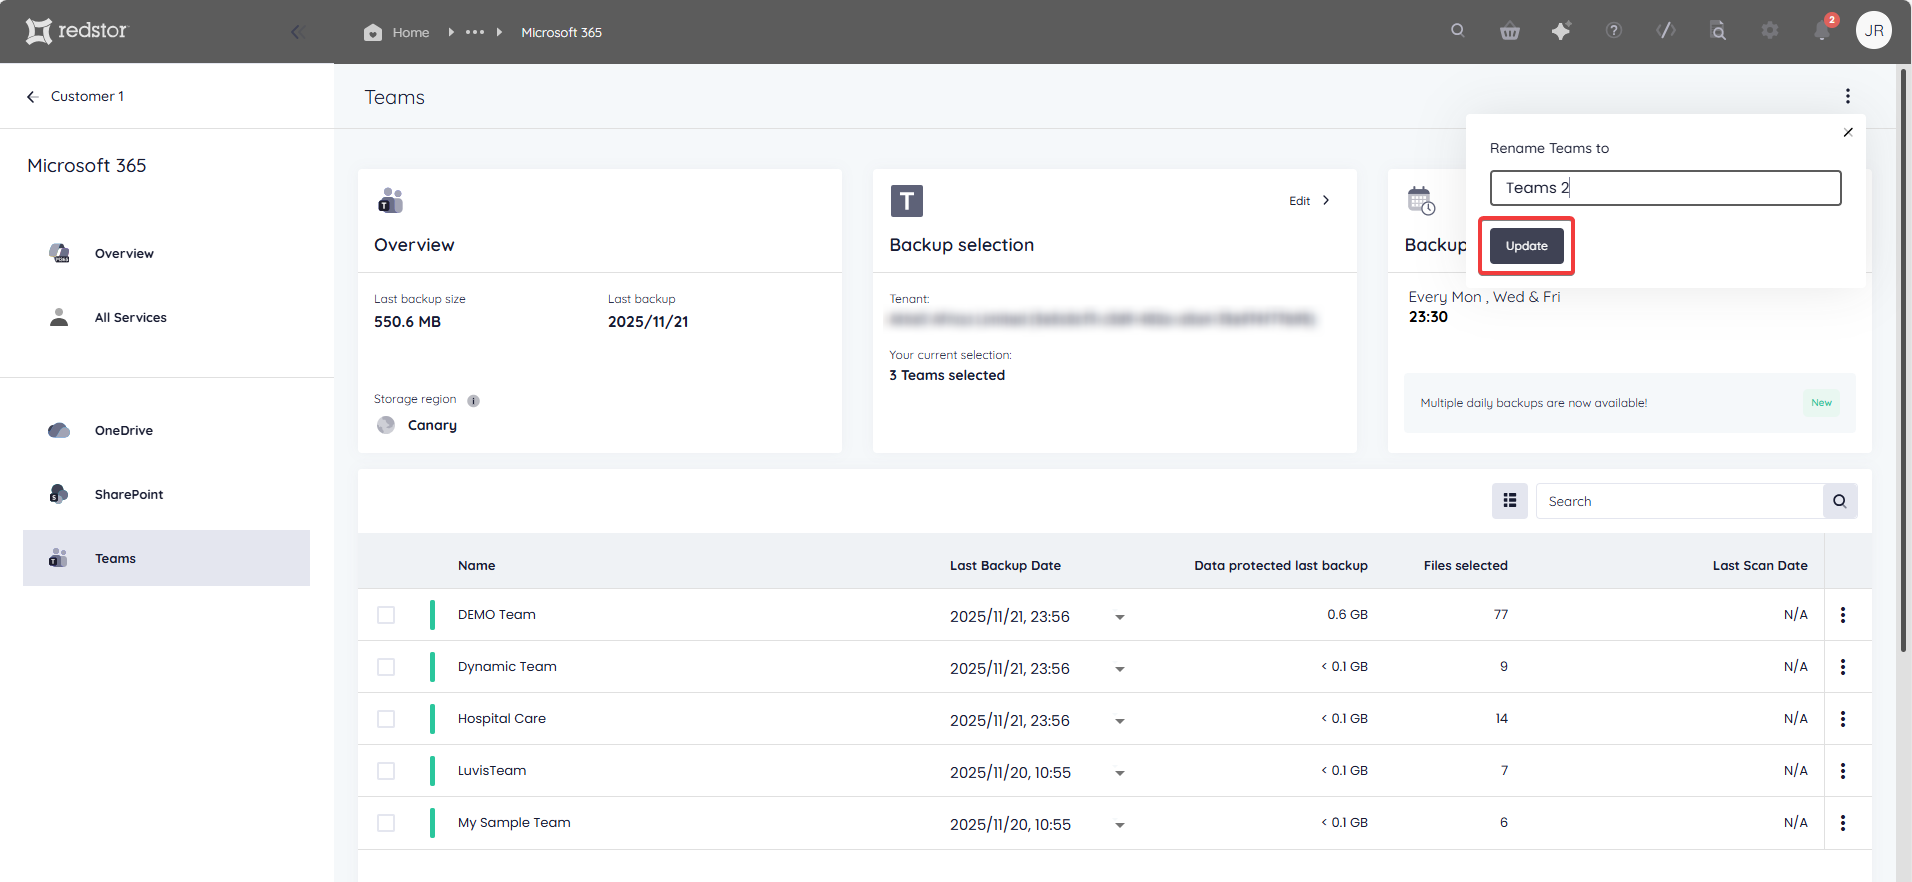Screen dimensions: 1912x882
Task: Toggle the column view icon
Action: tap(1509, 501)
